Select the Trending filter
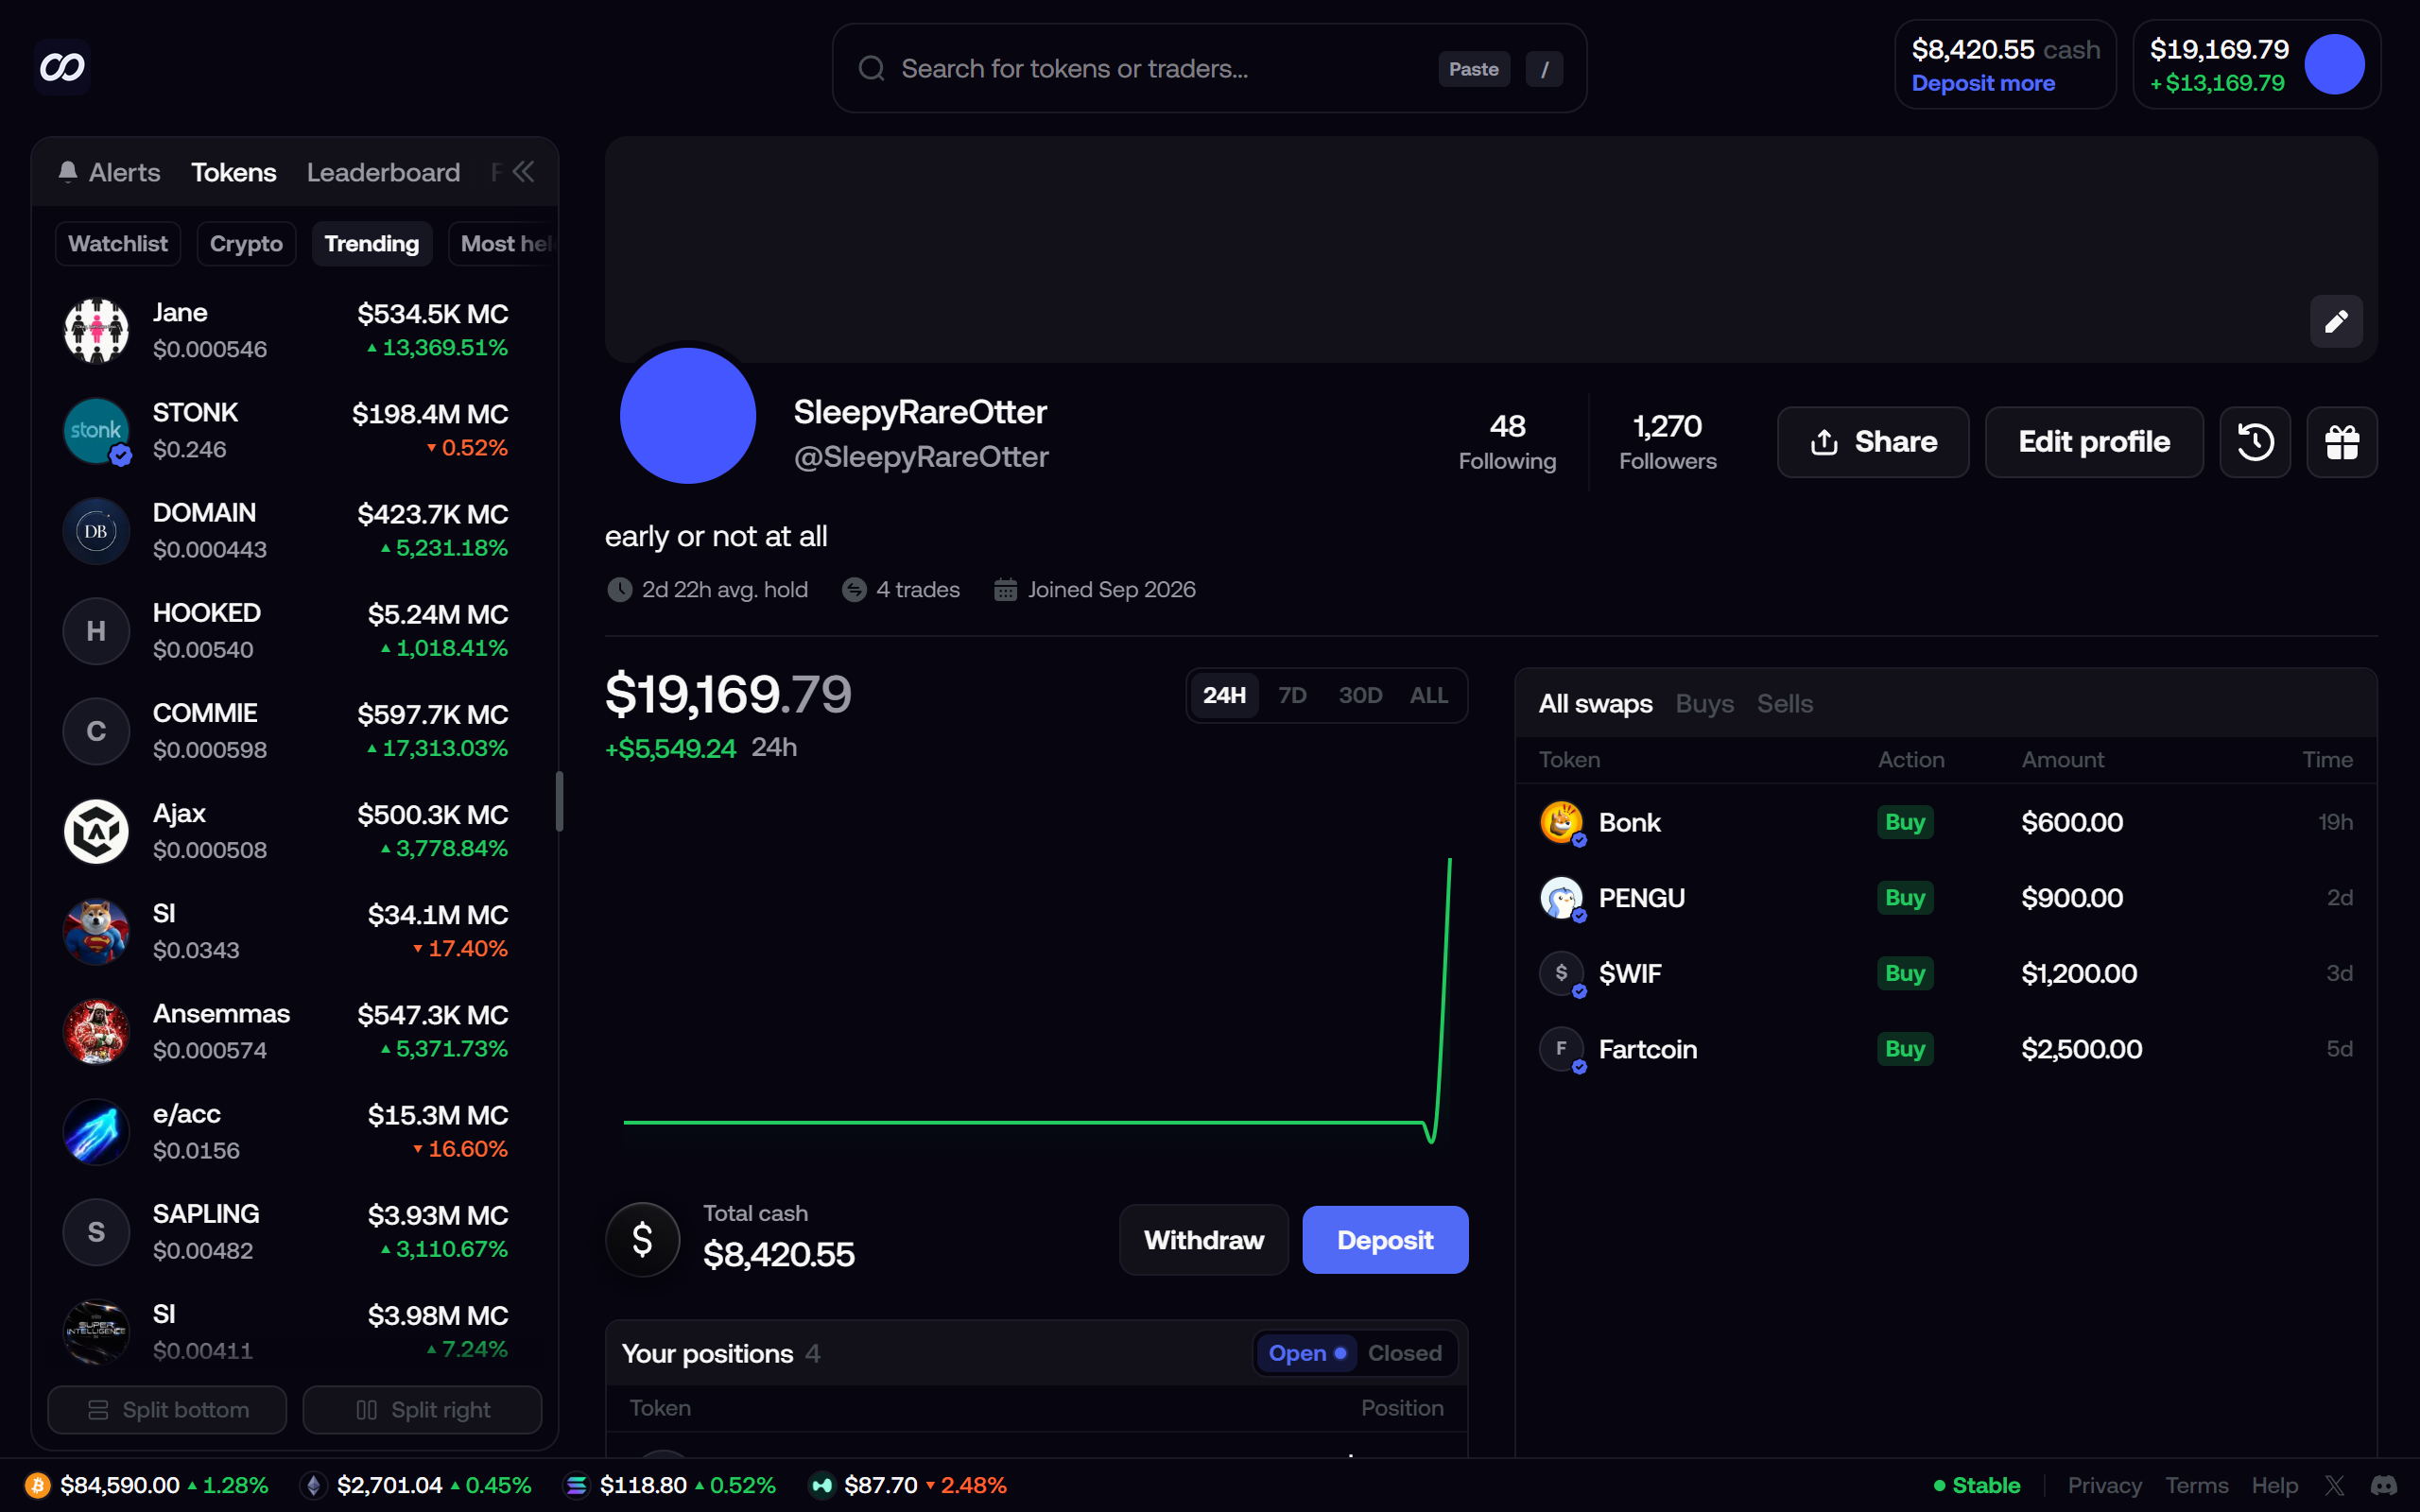Image resolution: width=2420 pixels, height=1512 pixels. [x=372, y=244]
